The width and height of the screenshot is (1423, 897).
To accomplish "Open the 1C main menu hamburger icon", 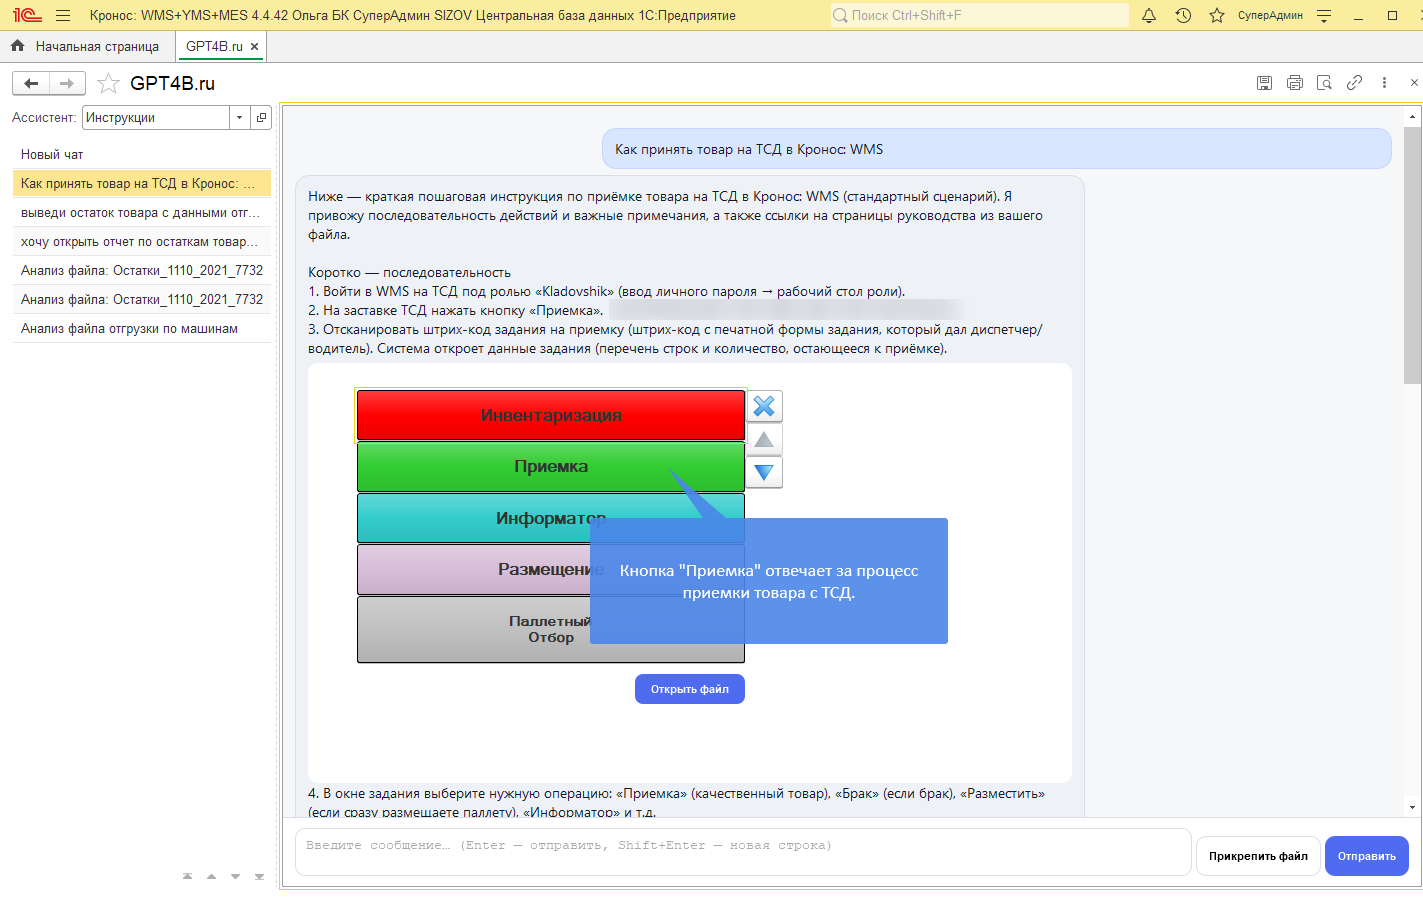I will pyautogui.click(x=63, y=15).
